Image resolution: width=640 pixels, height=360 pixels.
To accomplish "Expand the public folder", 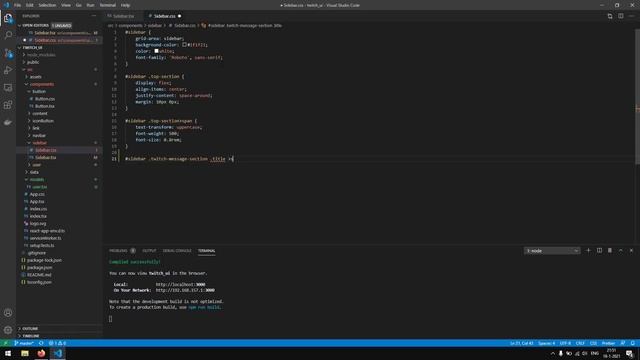I will coord(33,62).
